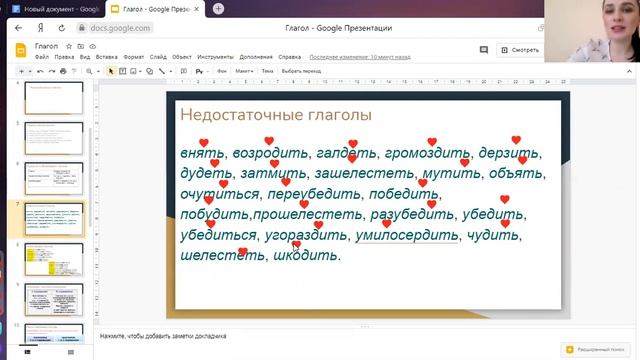Open the Справка menu
The image size is (640, 360).
click(x=289, y=57)
